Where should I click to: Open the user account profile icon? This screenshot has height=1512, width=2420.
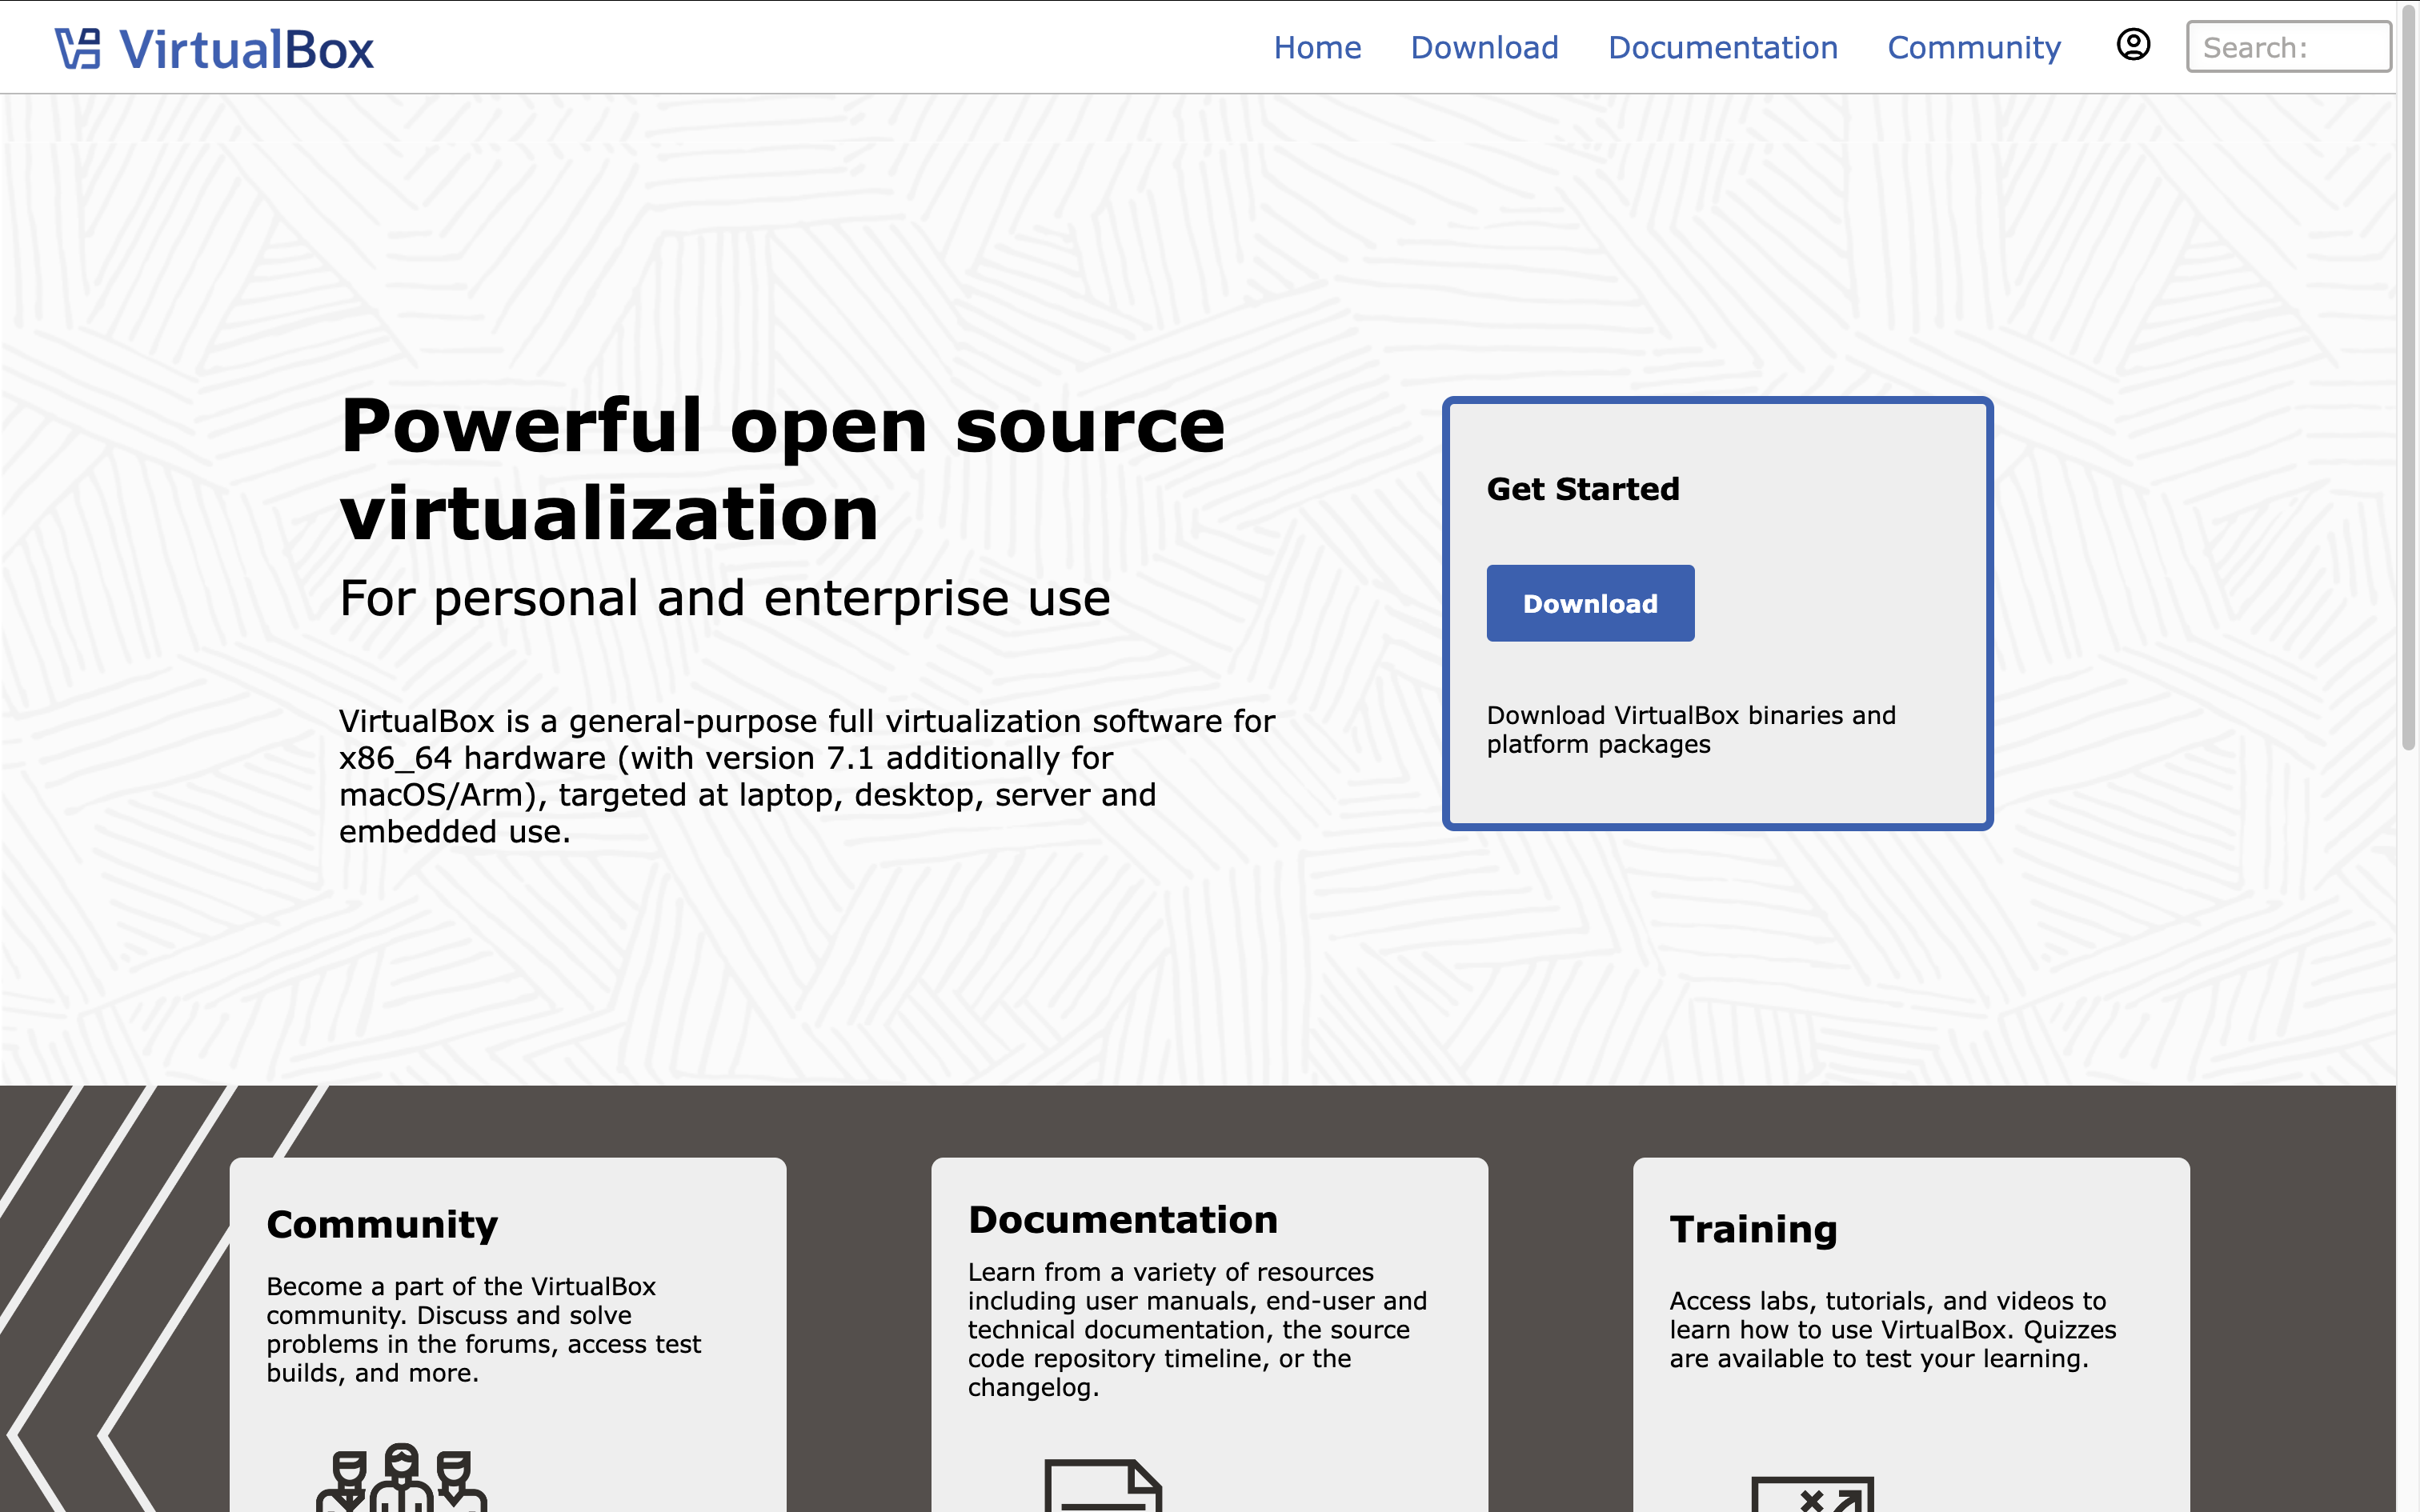pyautogui.click(x=2133, y=45)
